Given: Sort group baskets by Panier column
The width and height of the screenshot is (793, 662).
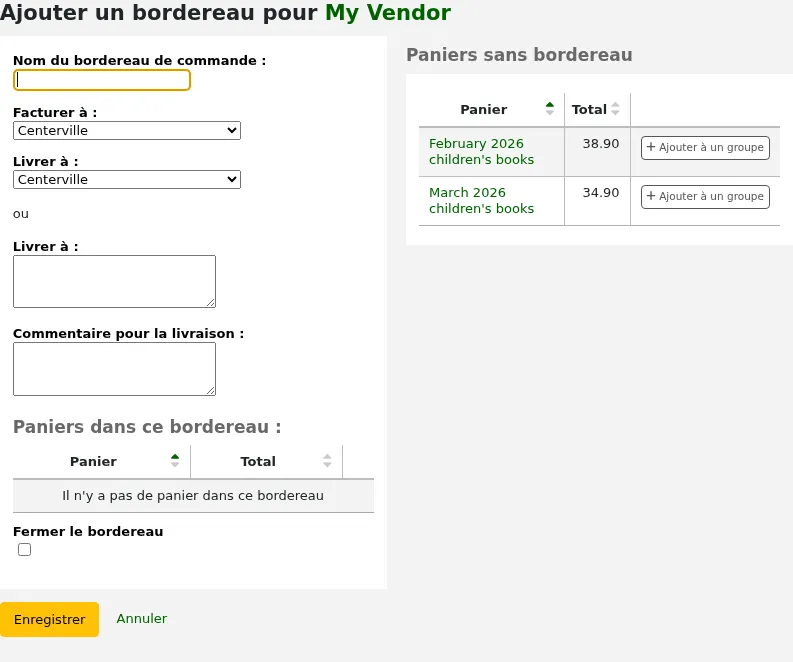Looking at the screenshot, I should [x=102, y=461].
